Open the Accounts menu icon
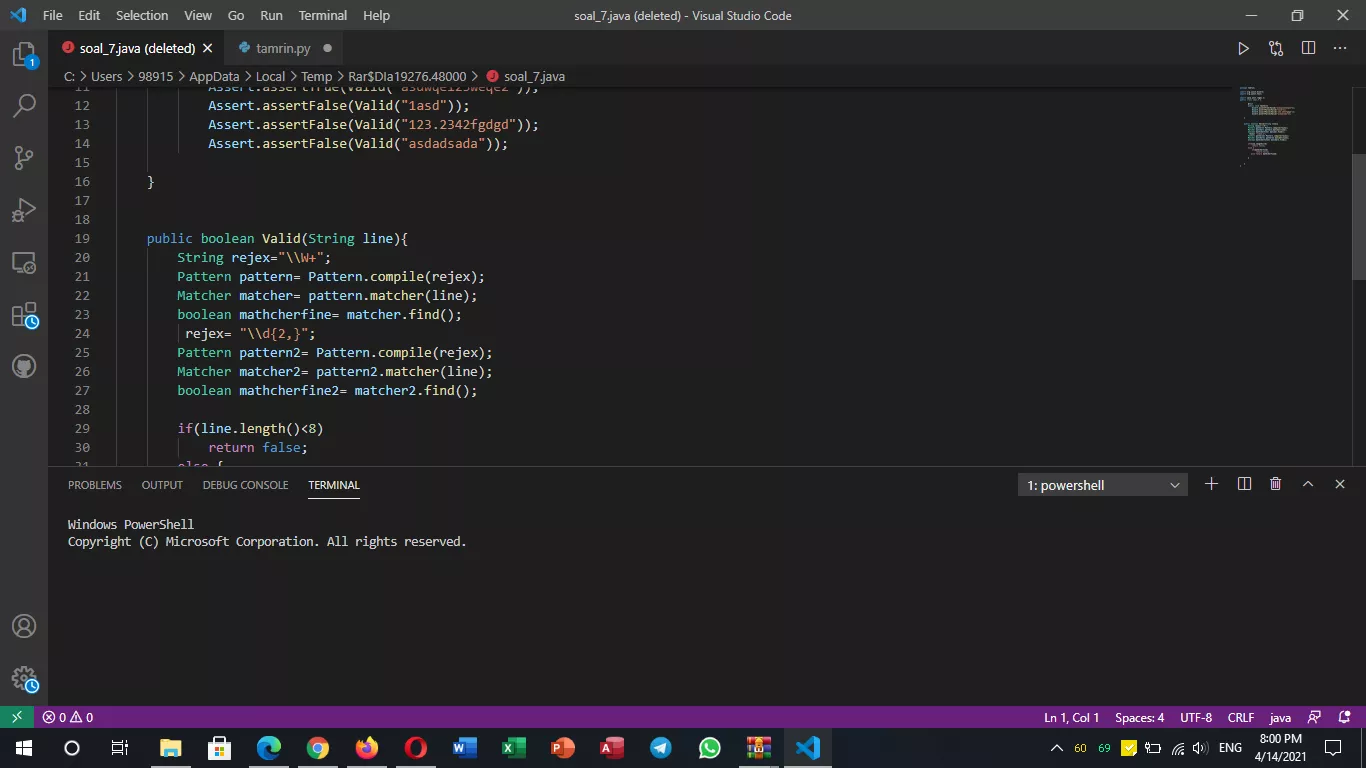The height and width of the screenshot is (768, 1366). point(24,626)
